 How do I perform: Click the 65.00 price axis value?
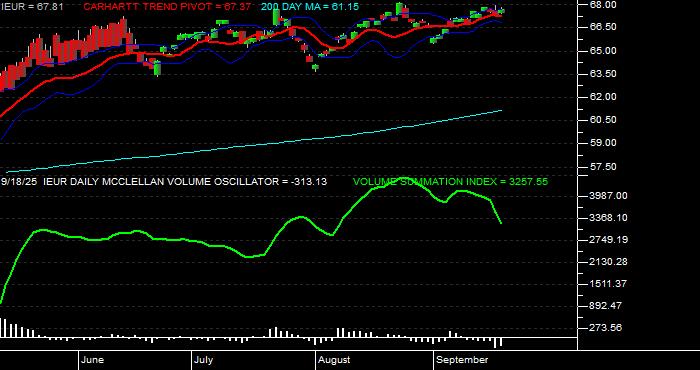(x=604, y=50)
